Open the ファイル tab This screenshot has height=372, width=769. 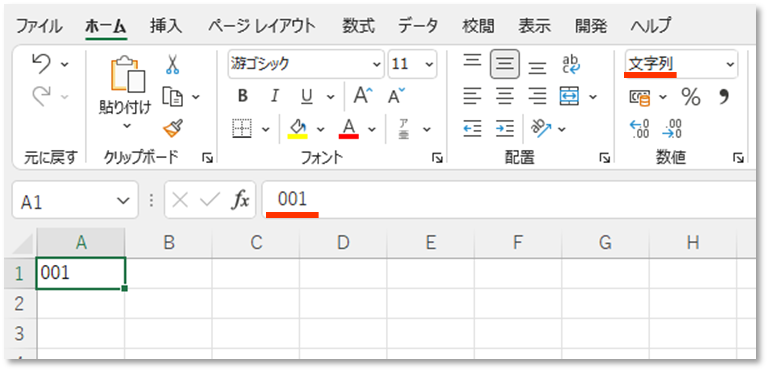(39, 25)
